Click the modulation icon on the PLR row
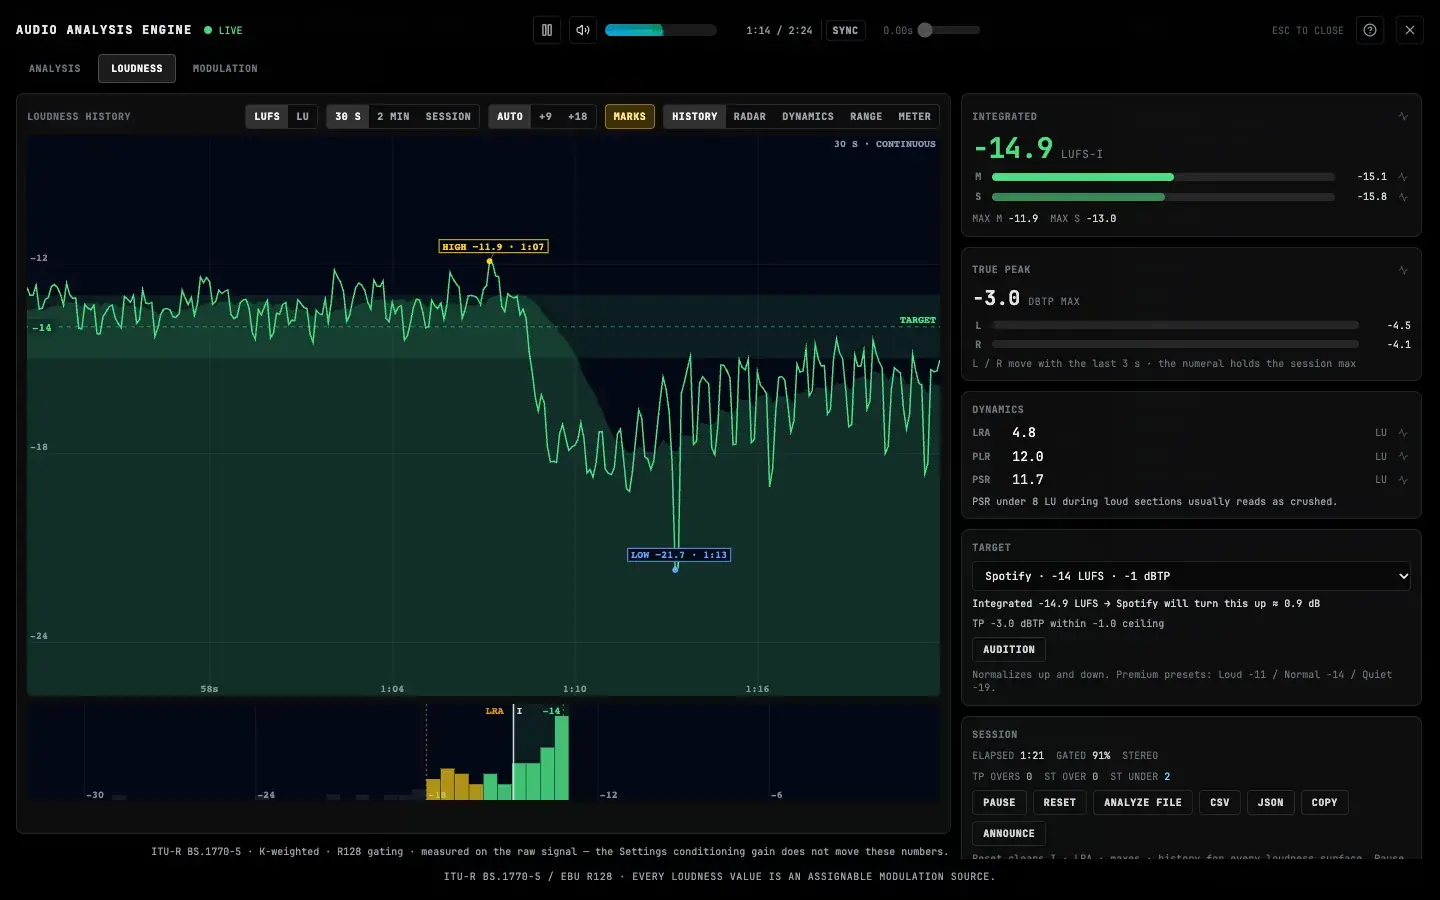Viewport: 1440px width, 900px height. tap(1403, 456)
